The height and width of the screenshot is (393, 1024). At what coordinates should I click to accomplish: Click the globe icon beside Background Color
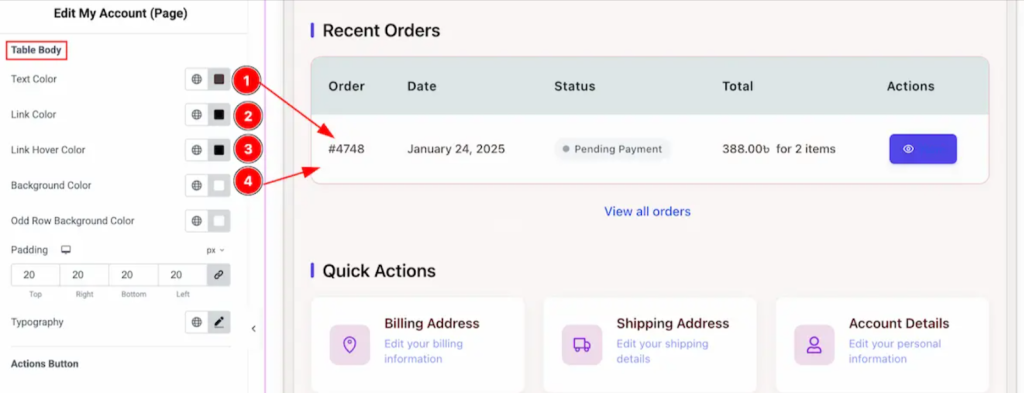tap(197, 185)
